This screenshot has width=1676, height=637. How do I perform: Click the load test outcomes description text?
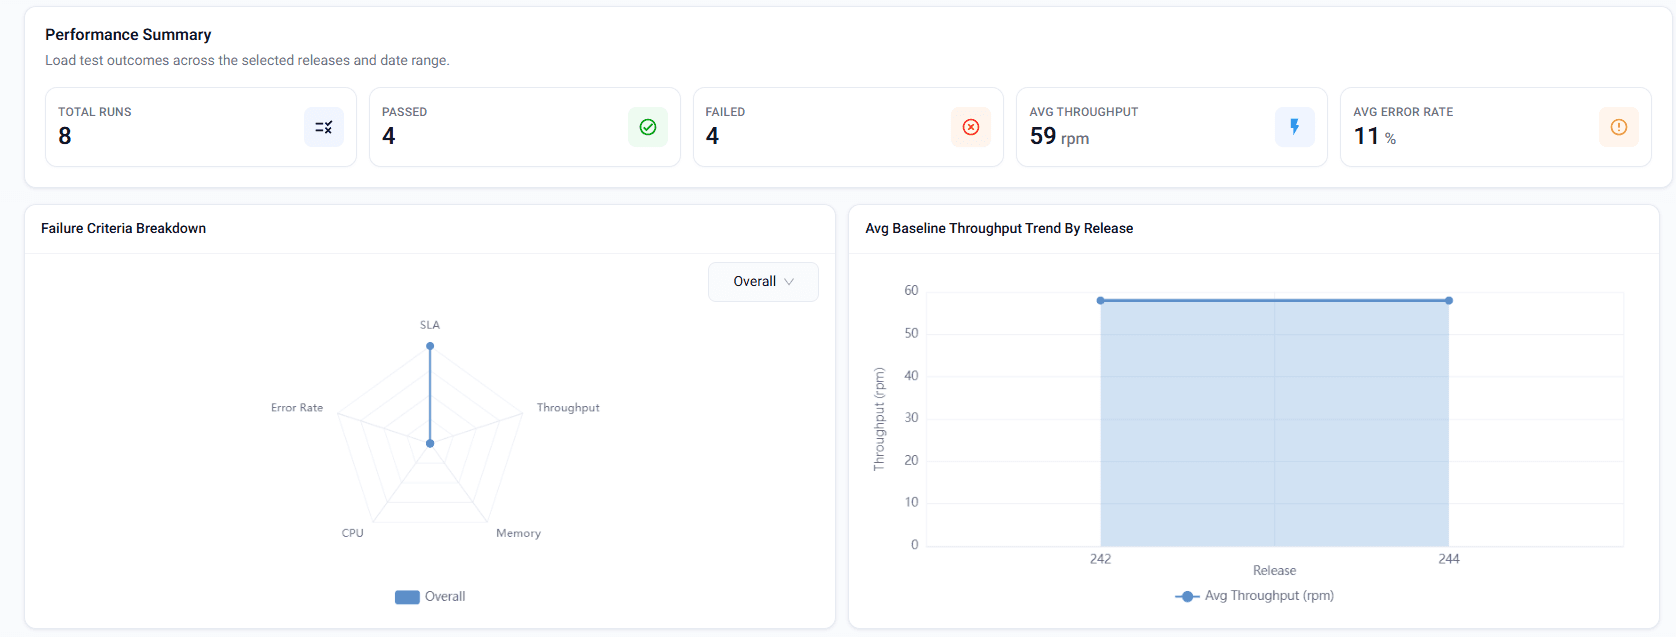tap(247, 61)
